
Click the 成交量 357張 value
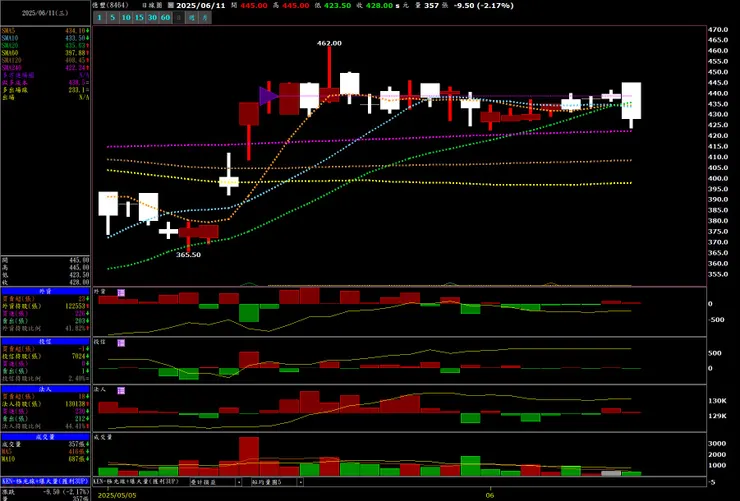pos(78,444)
